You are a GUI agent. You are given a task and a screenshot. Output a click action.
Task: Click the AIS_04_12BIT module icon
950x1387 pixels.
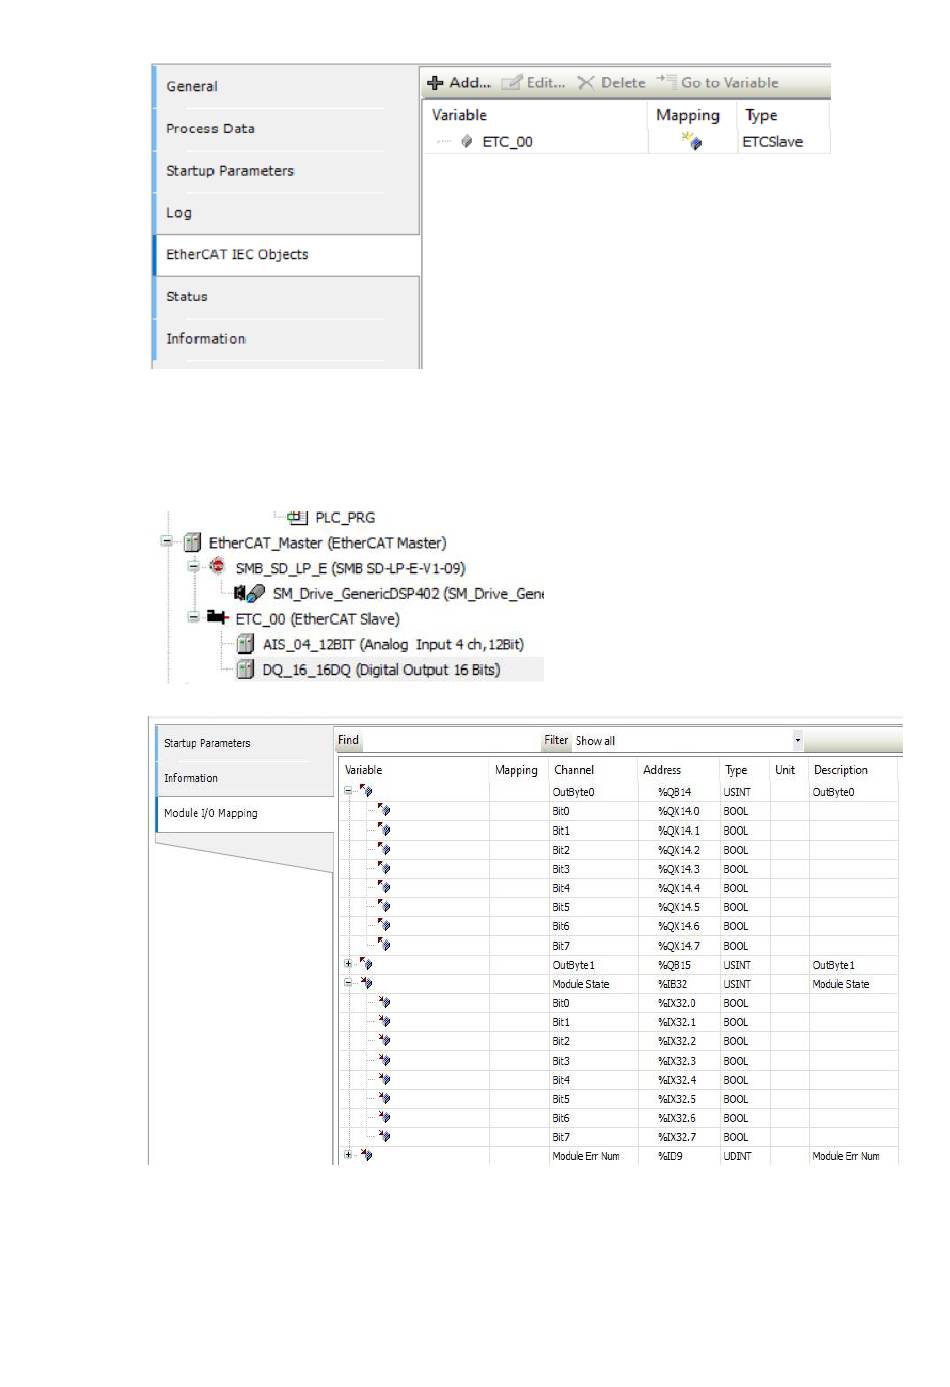coord(245,644)
